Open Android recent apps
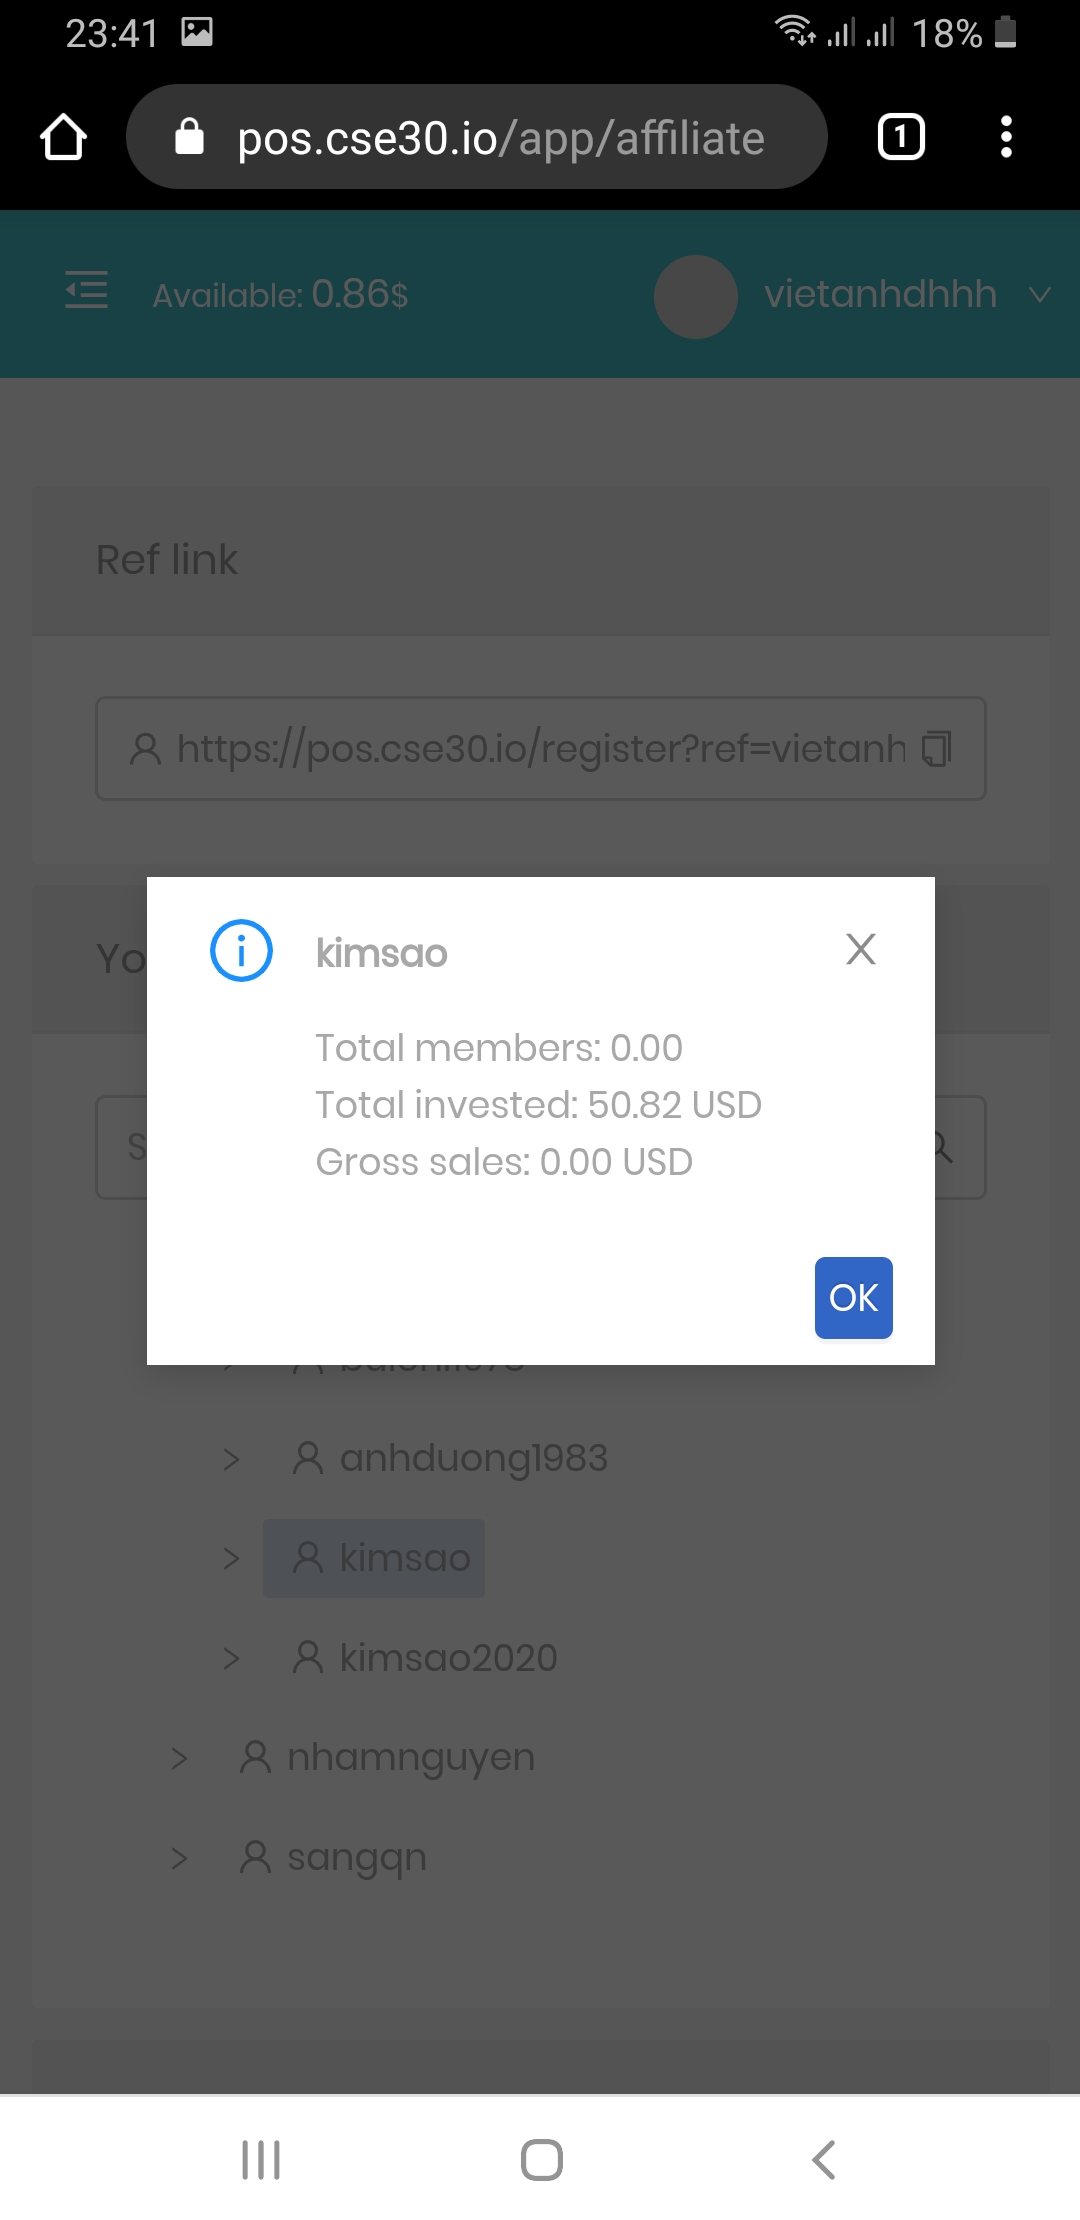1080x2220 pixels. [x=261, y=2159]
